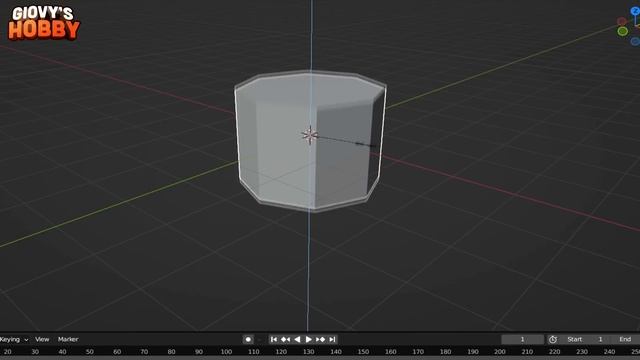Screen dimensions: 640x360
Task: Click the lower blue negative Z gizmo circle
Action: coord(635,41)
